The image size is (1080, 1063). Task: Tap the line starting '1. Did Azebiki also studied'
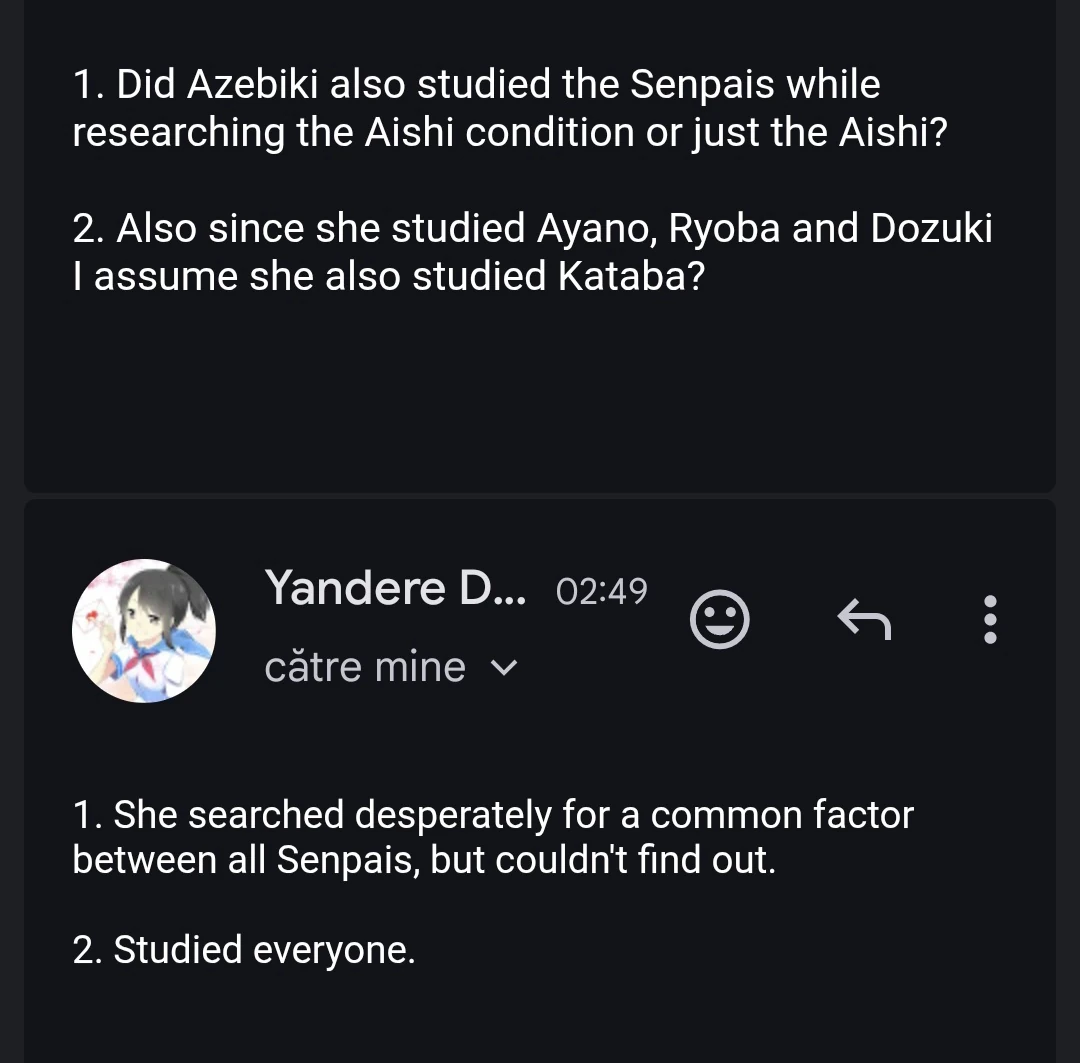pos(476,85)
